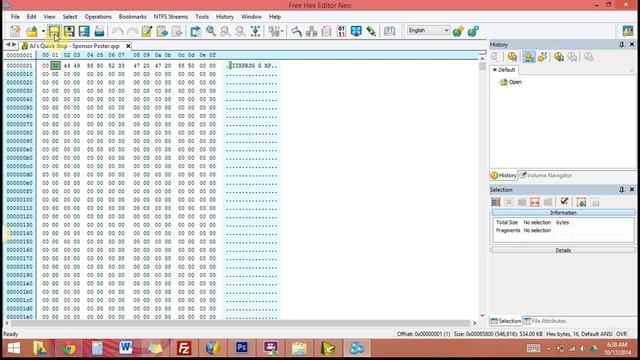Collapse the Information section header
This screenshot has height=360, width=640.
point(563,213)
